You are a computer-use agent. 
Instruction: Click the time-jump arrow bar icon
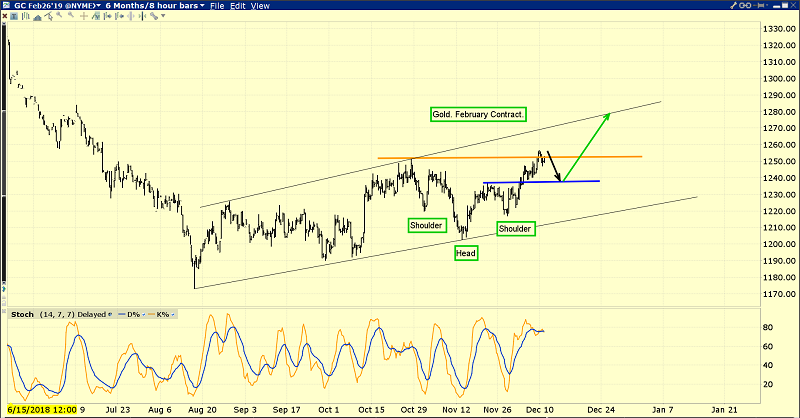click(x=142, y=16)
